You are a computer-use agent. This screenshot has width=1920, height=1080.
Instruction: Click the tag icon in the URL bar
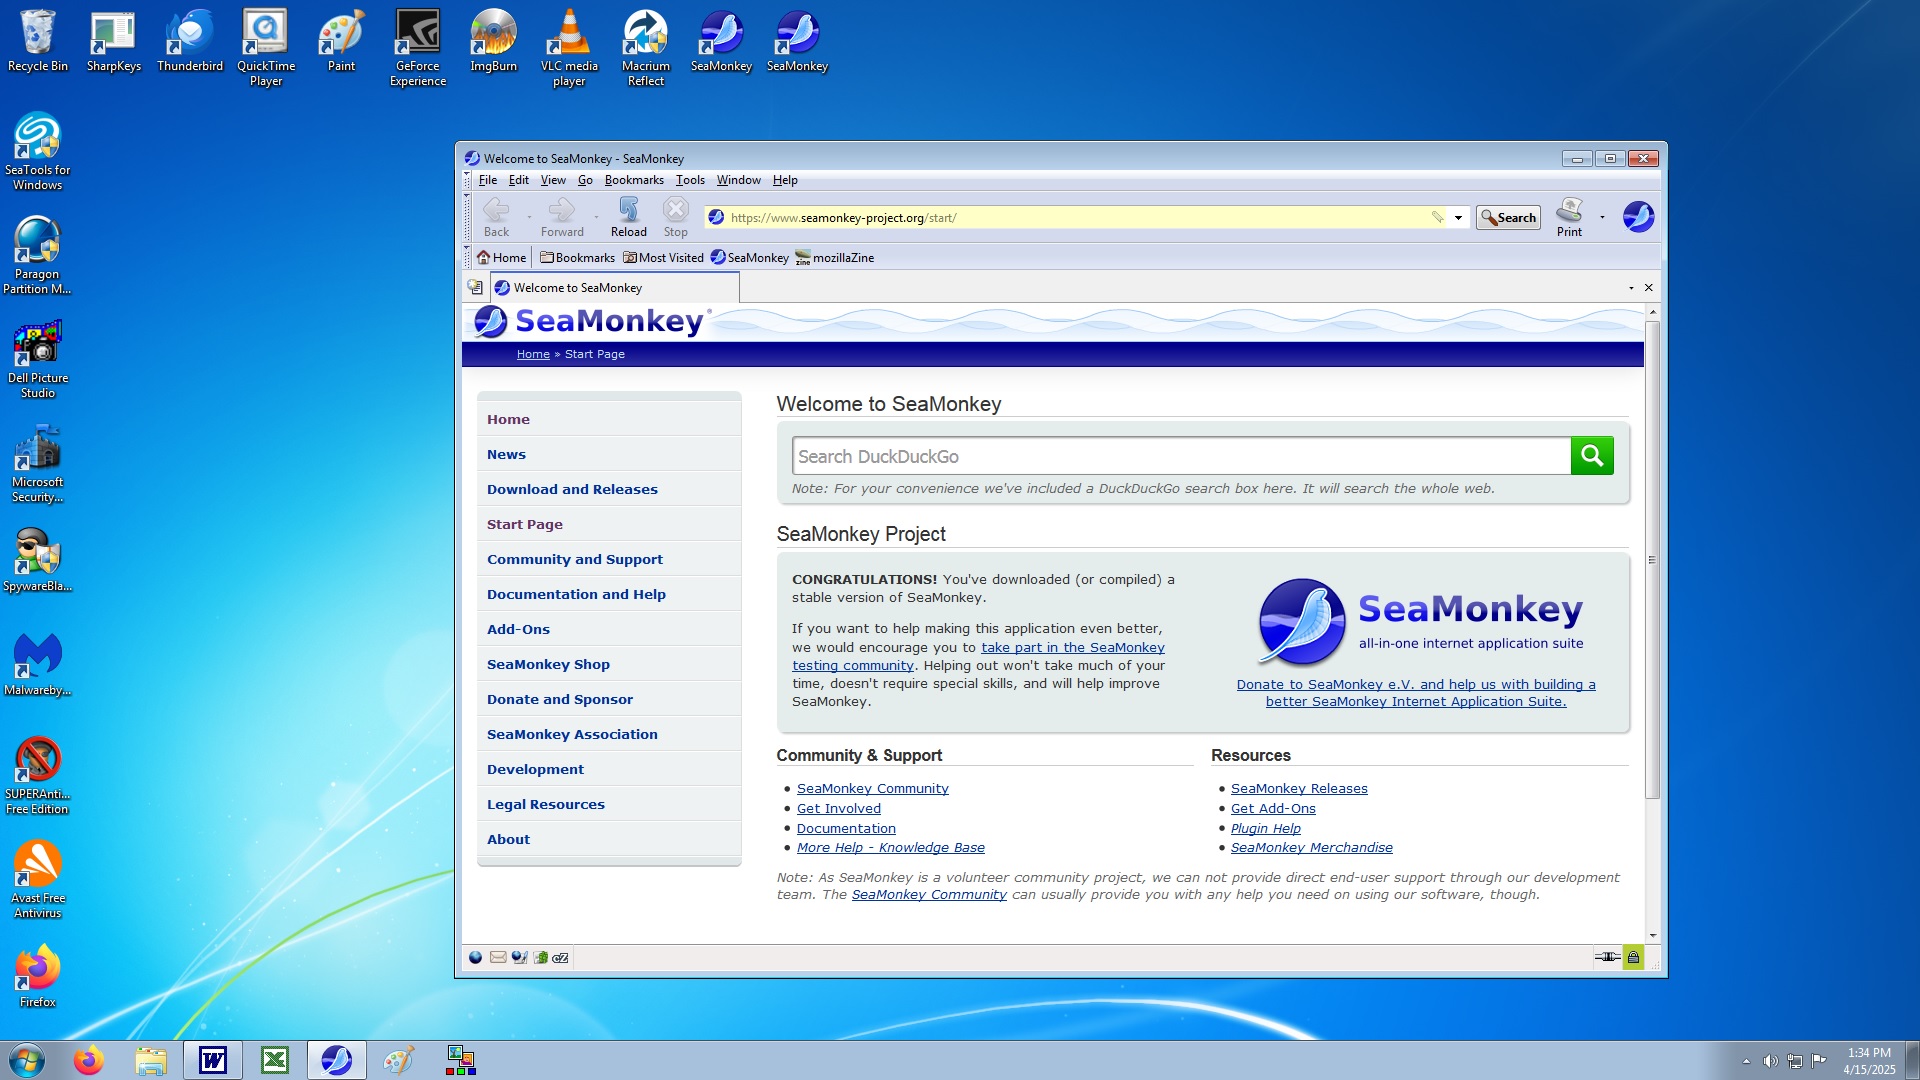tap(1437, 217)
